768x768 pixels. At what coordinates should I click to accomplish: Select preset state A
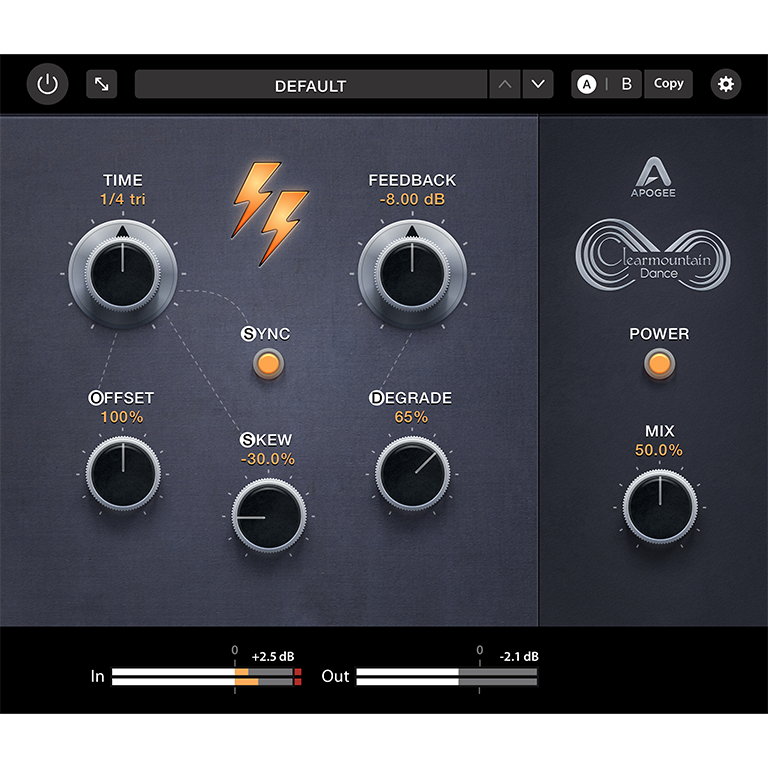587,84
